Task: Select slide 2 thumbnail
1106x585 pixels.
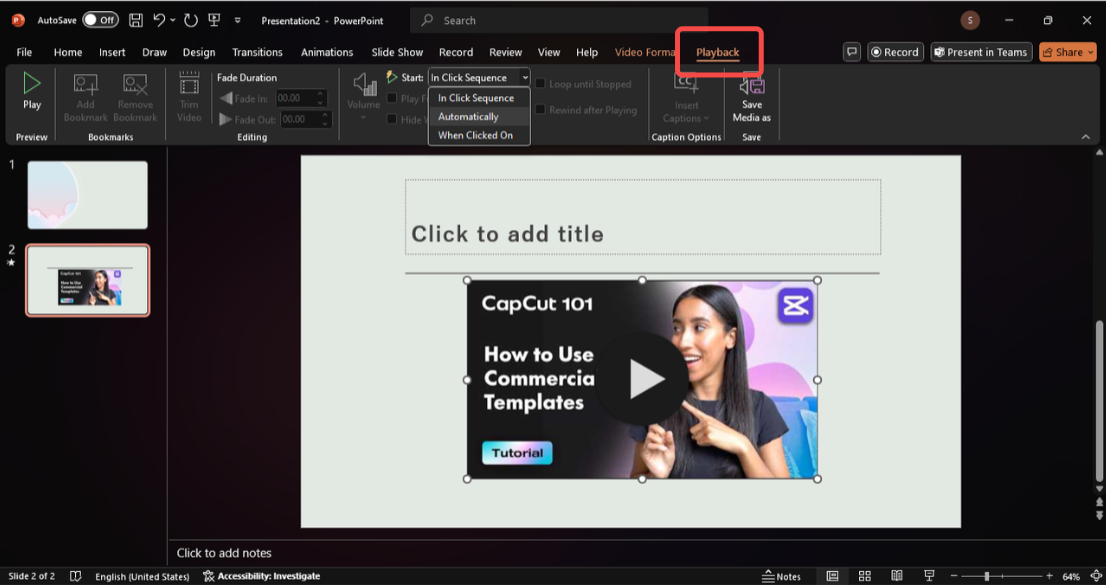Action: 87,280
